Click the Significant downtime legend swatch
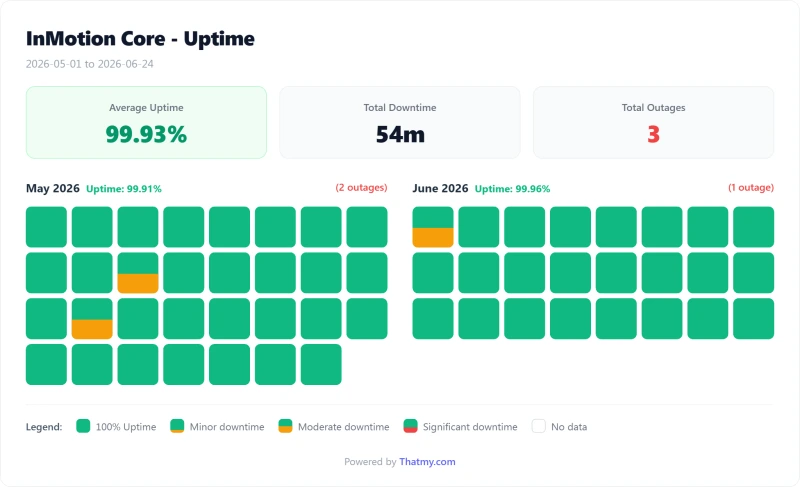The image size is (800, 487). pyautogui.click(x=410, y=426)
